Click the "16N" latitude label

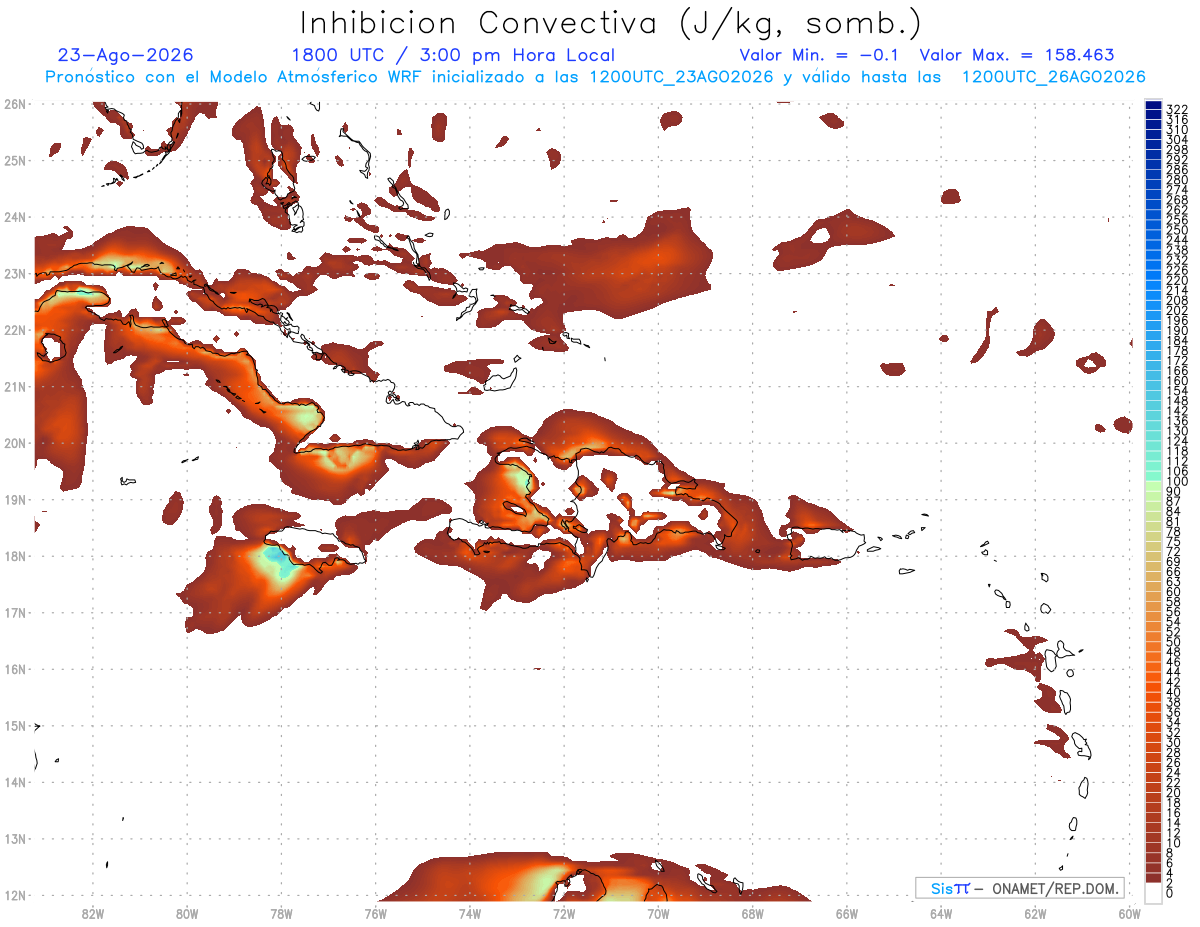click(x=14, y=669)
